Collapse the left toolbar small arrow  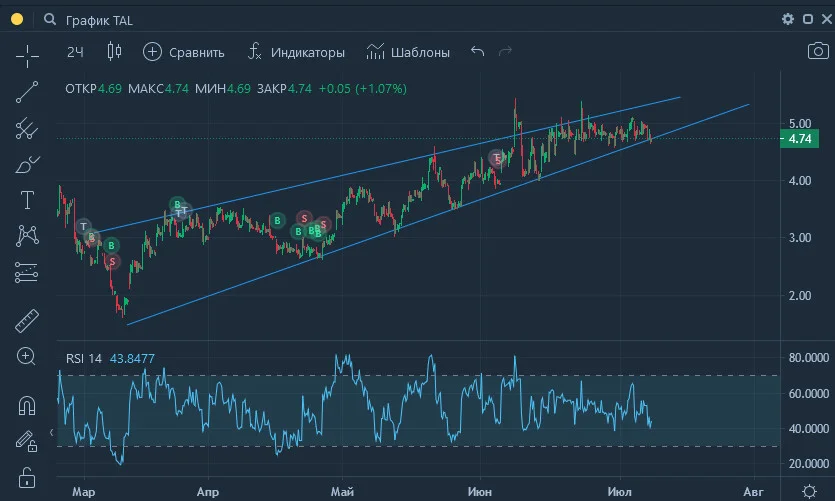(x=52, y=432)
